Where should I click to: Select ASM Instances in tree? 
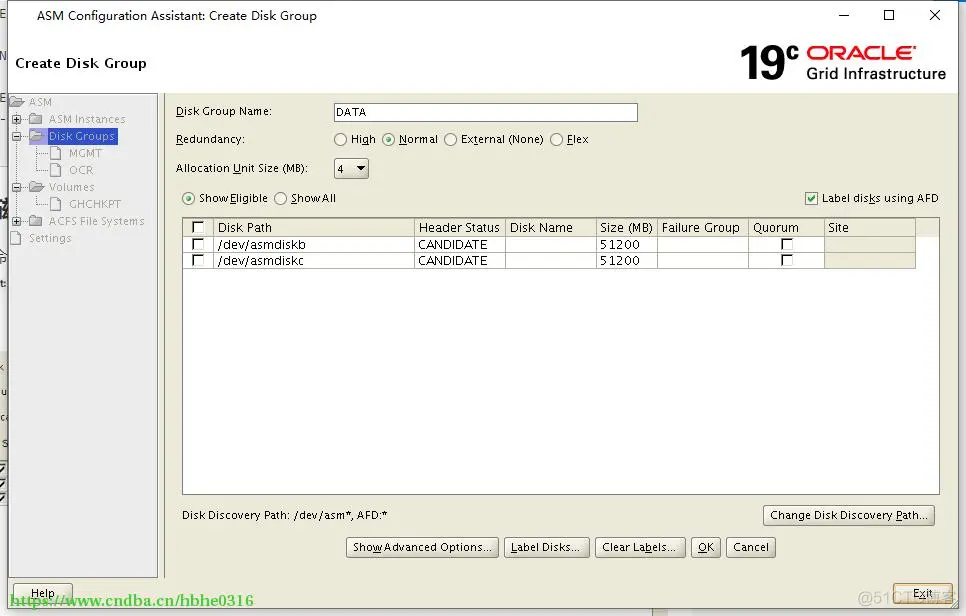(87, 119)
